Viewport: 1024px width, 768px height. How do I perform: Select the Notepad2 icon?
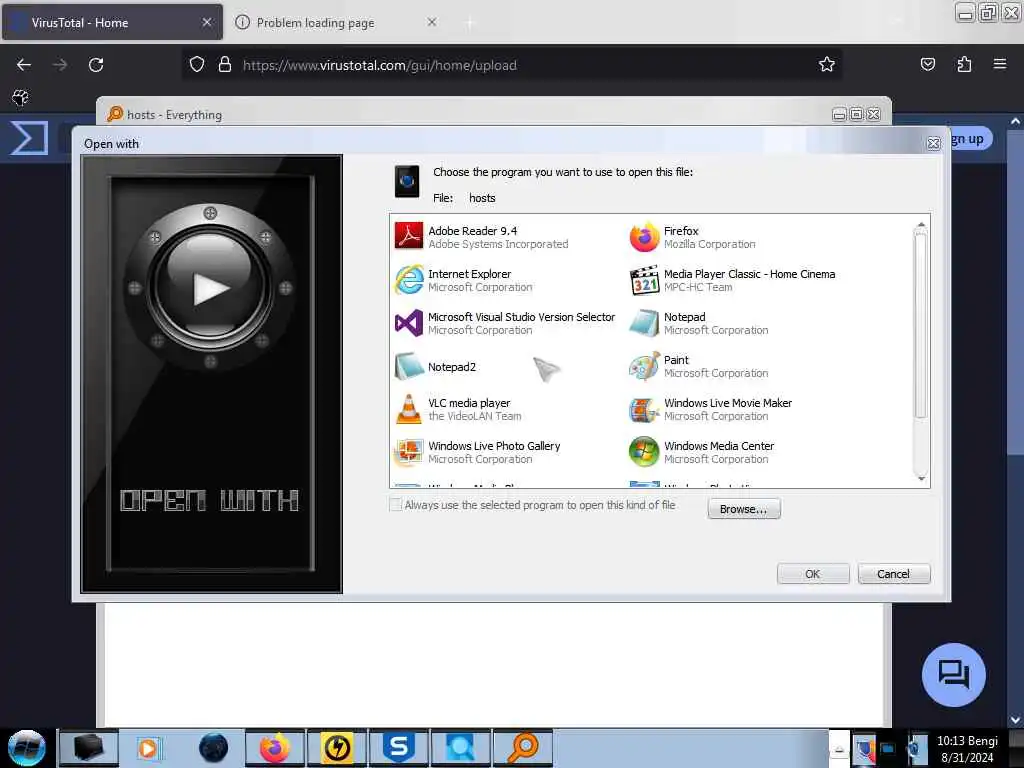(409, 366)
